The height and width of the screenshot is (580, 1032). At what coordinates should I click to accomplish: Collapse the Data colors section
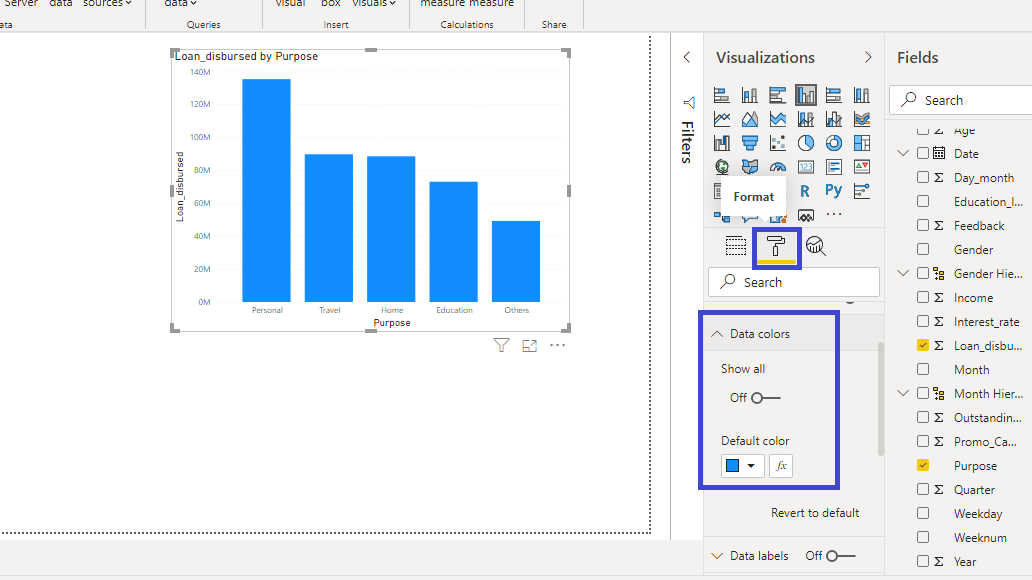tap(717, 334)
